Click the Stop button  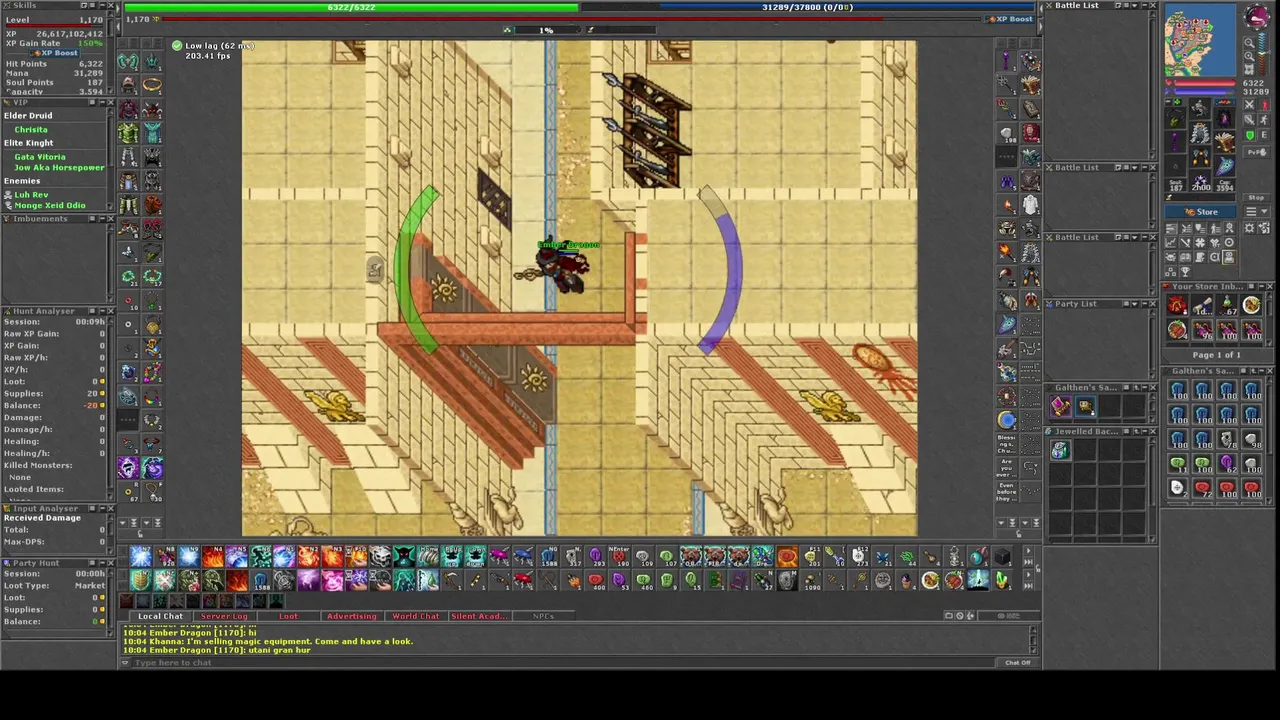1256,198
